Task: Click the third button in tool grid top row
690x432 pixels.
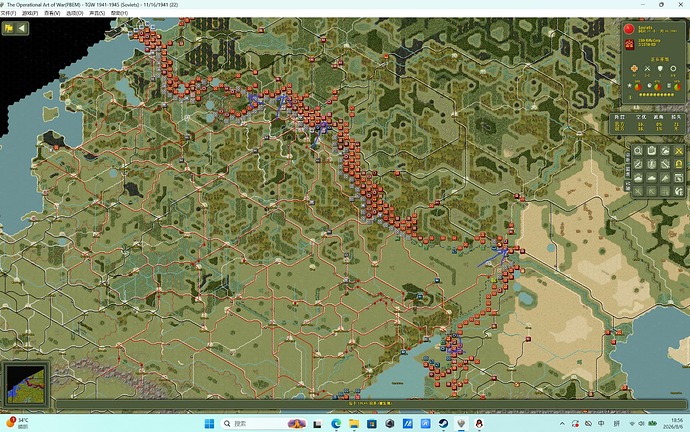Action: point(665,151)
